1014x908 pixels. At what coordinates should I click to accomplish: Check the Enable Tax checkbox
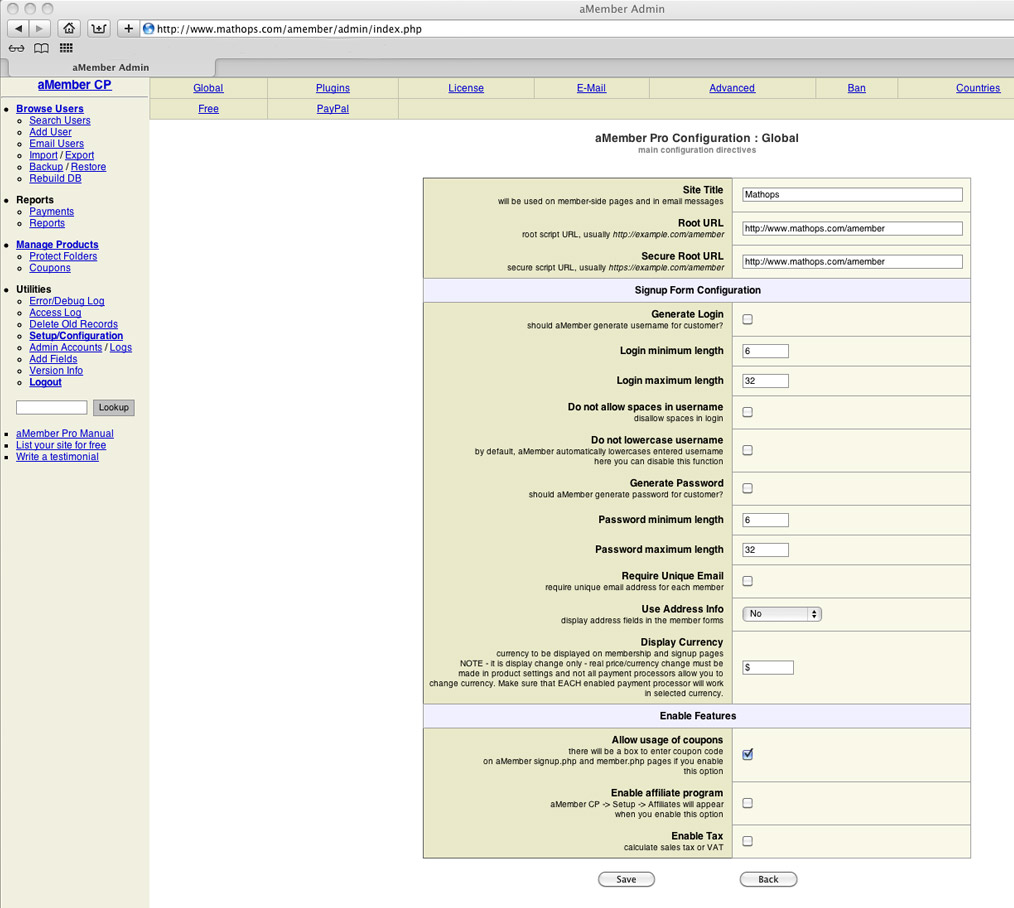(747, 841)
